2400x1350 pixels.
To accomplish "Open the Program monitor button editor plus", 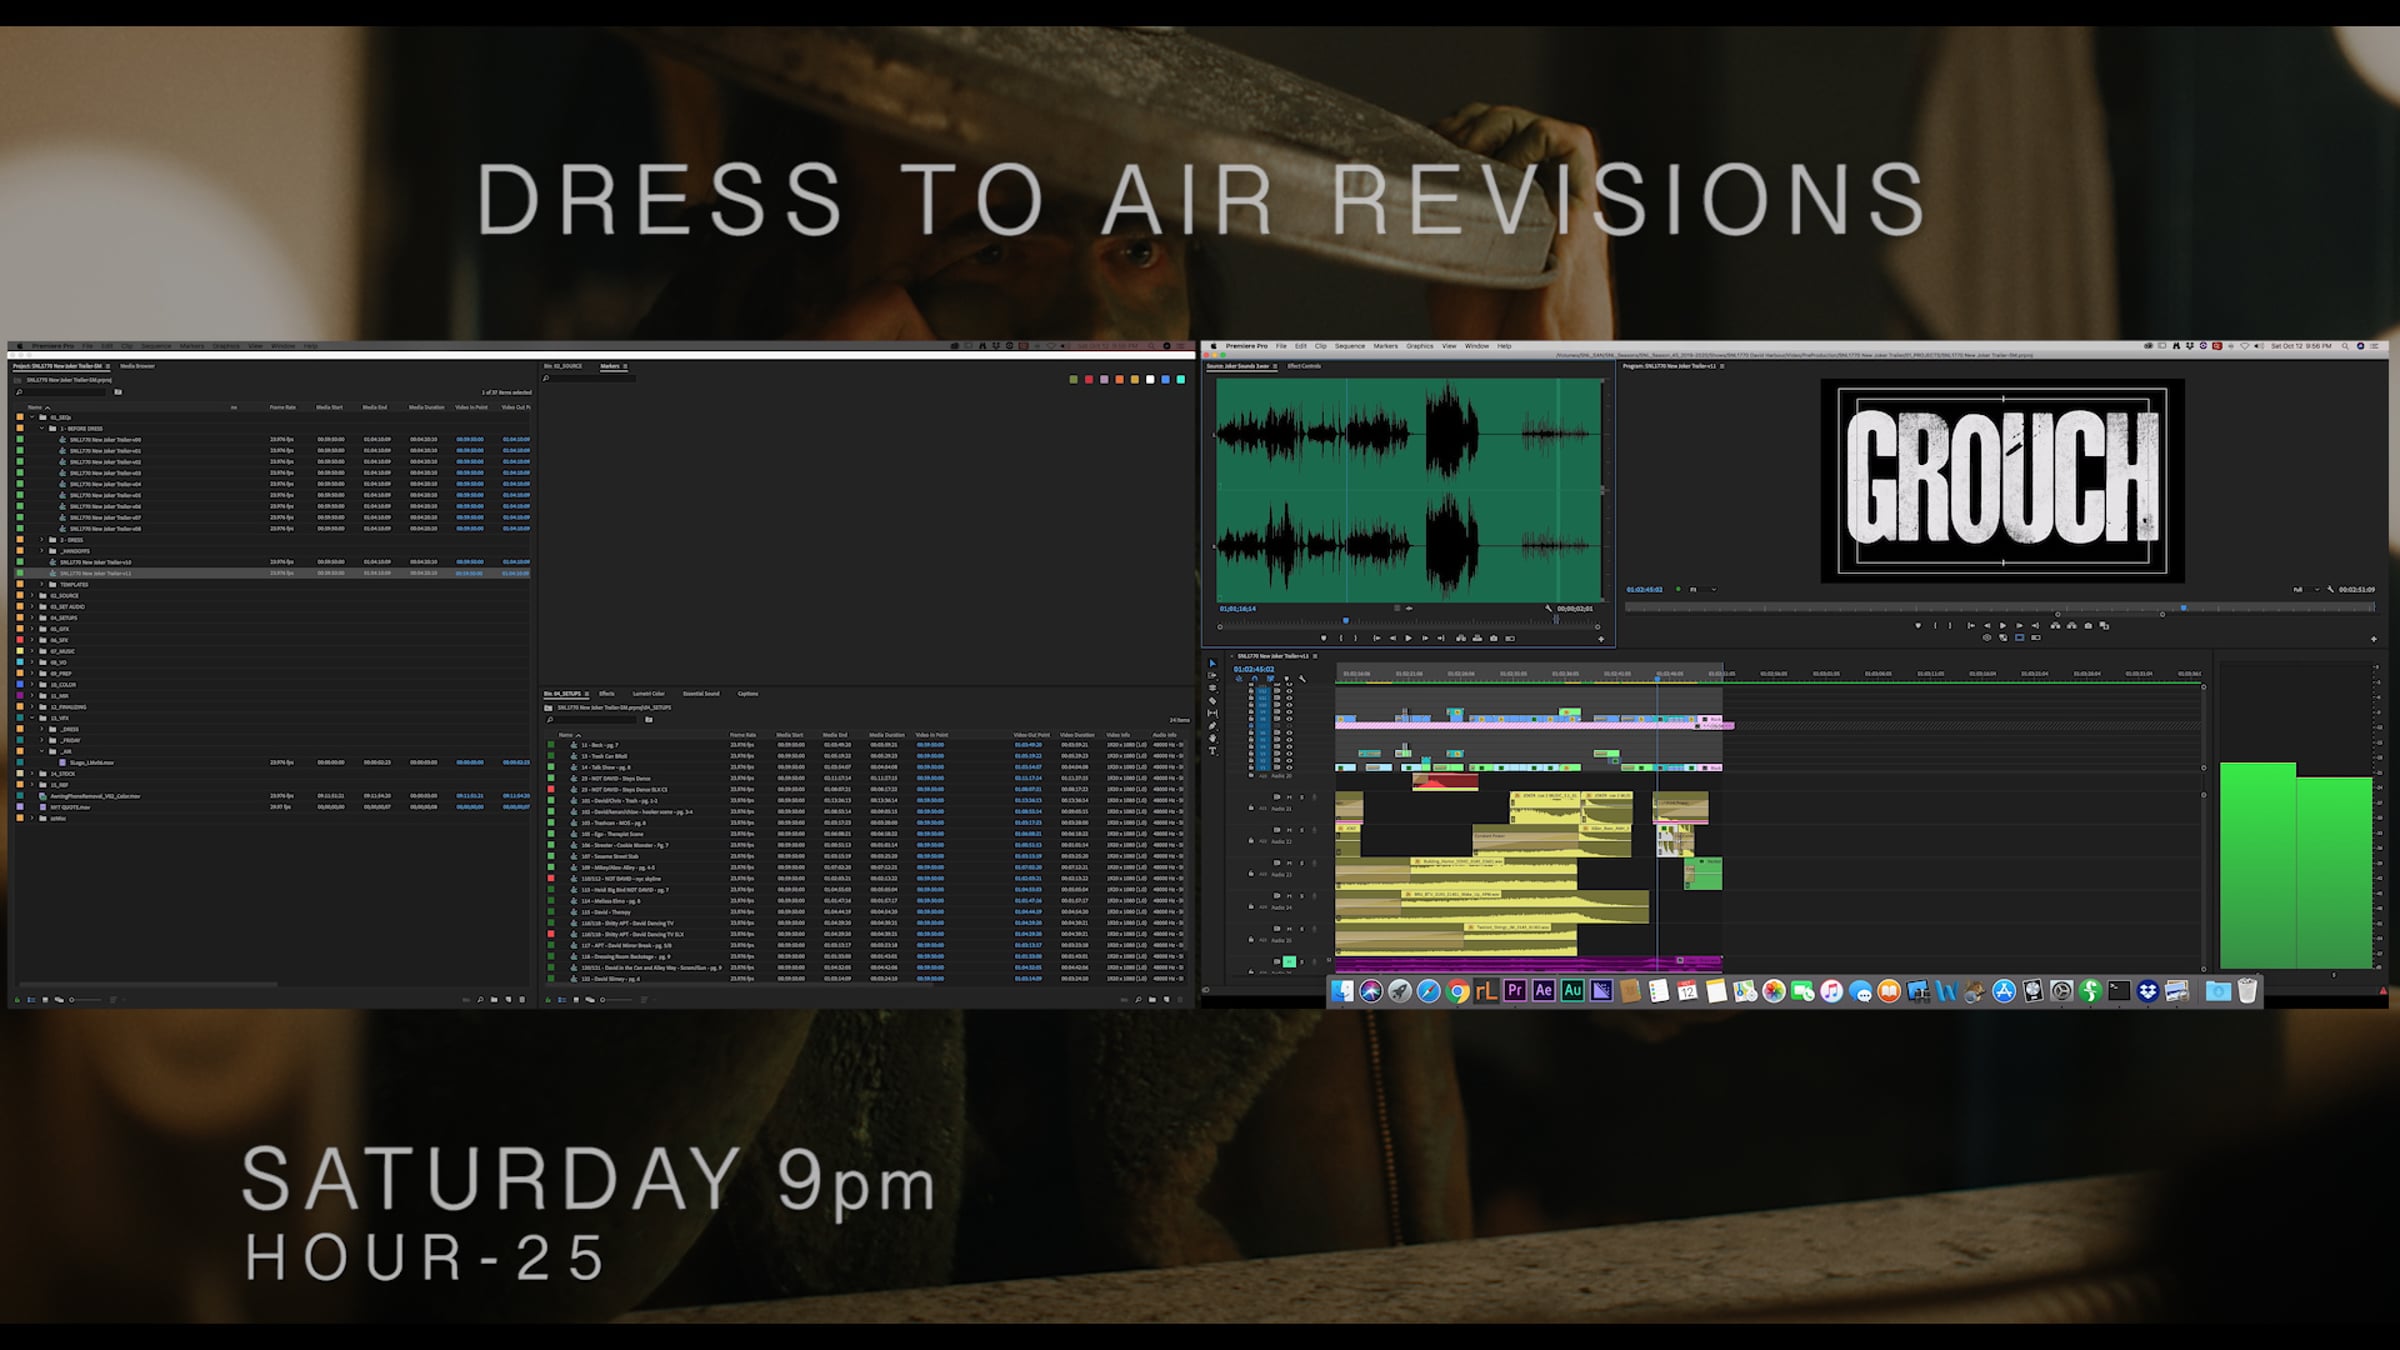I will 2374,638.
